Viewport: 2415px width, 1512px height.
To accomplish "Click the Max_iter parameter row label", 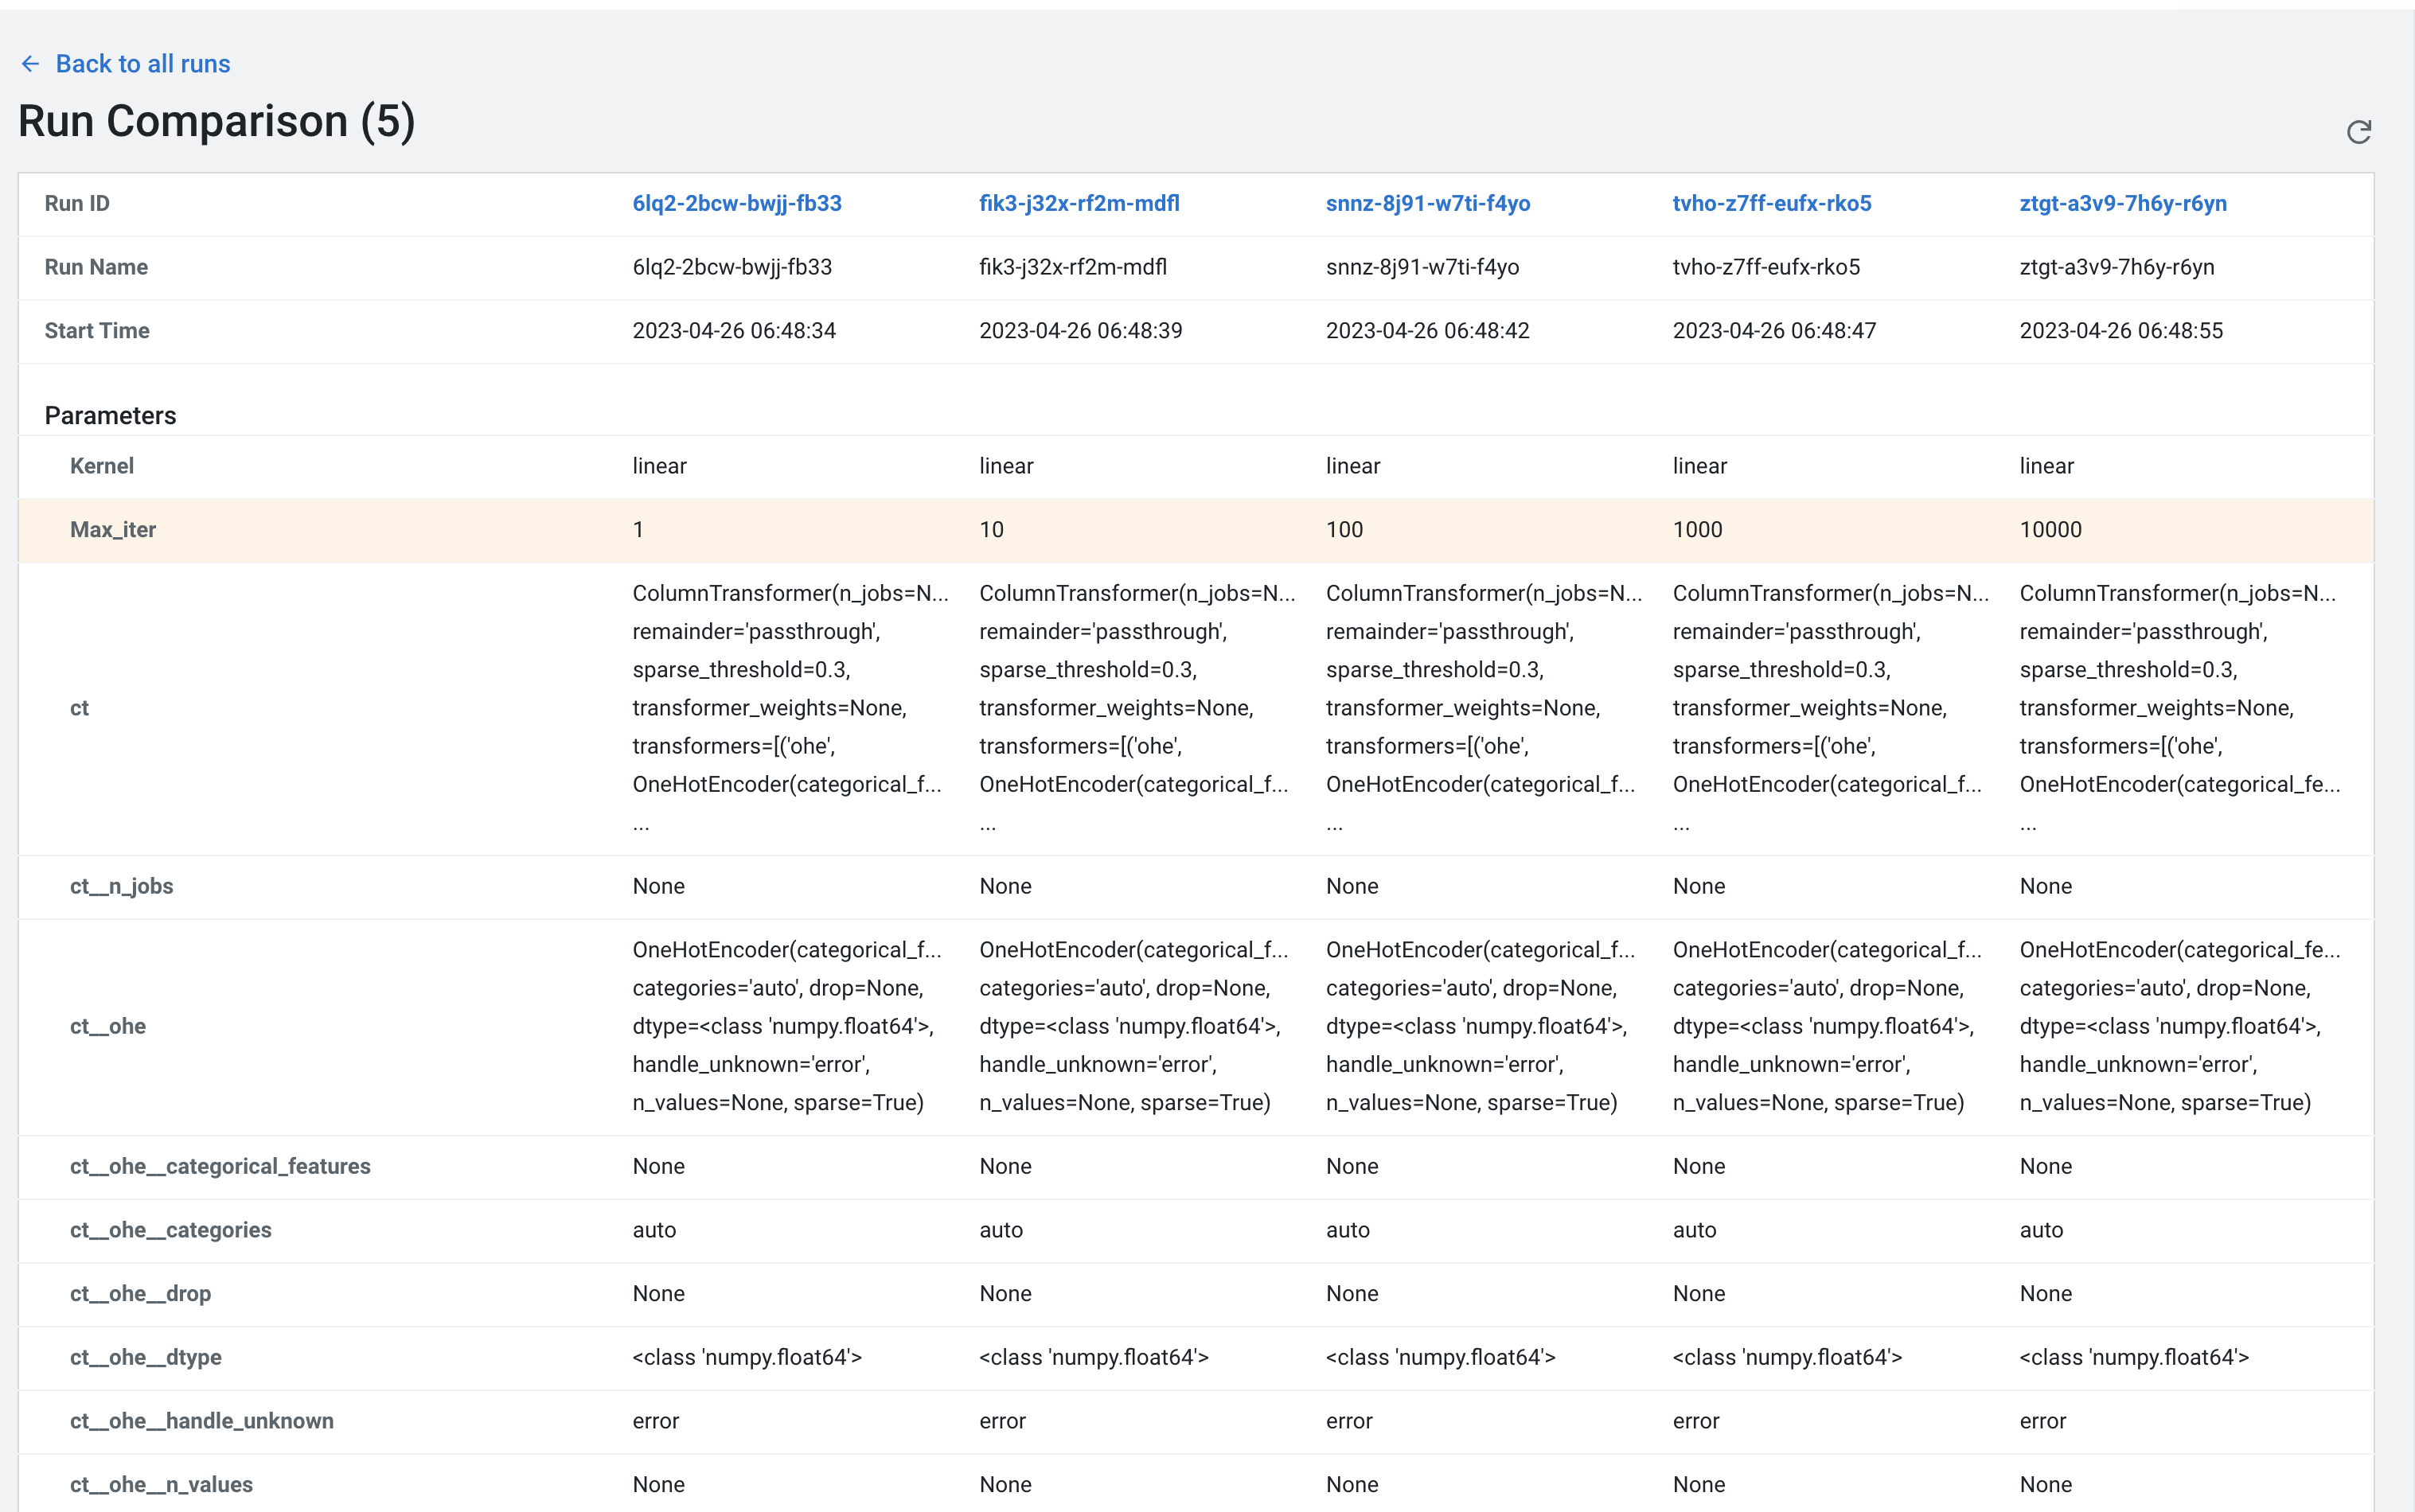I will point(113,529).
